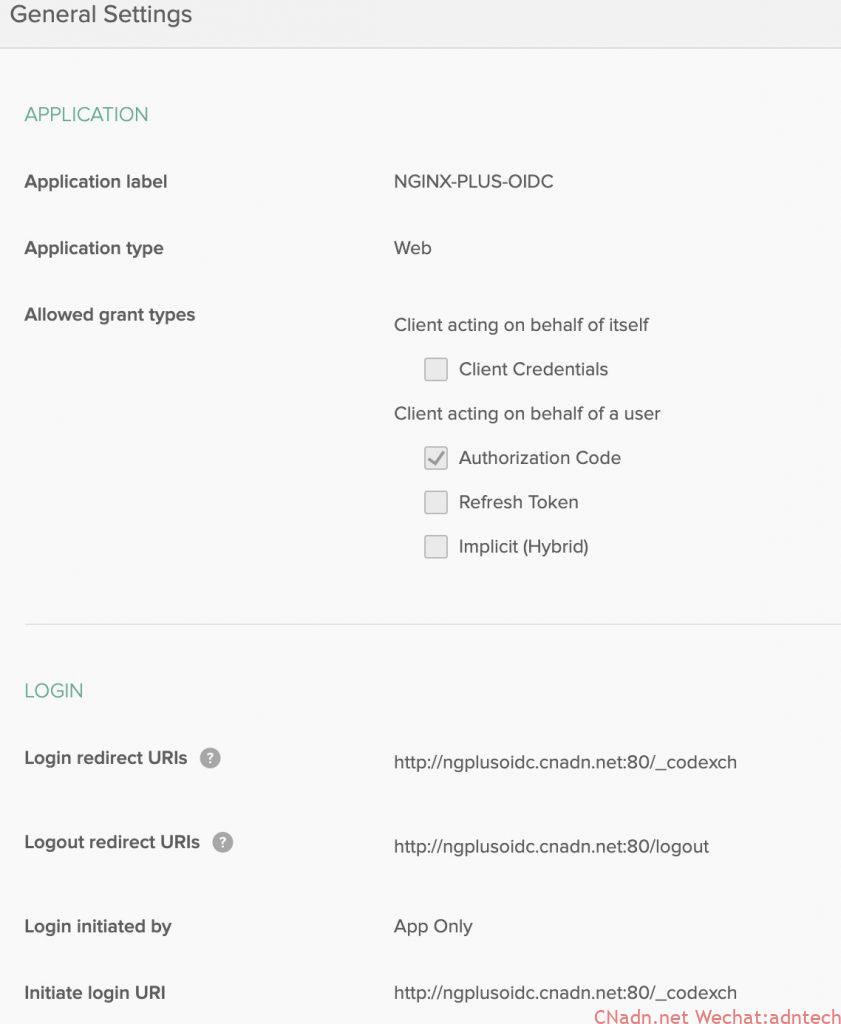Click the Refresh Token label text

tap(518, 502)
